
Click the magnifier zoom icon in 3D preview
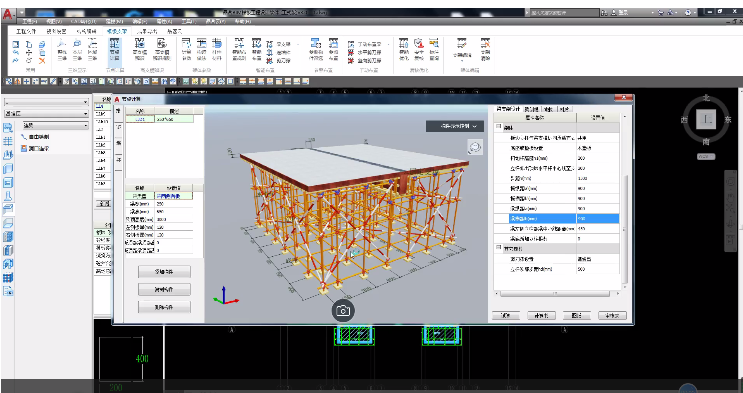pos(474,147)
